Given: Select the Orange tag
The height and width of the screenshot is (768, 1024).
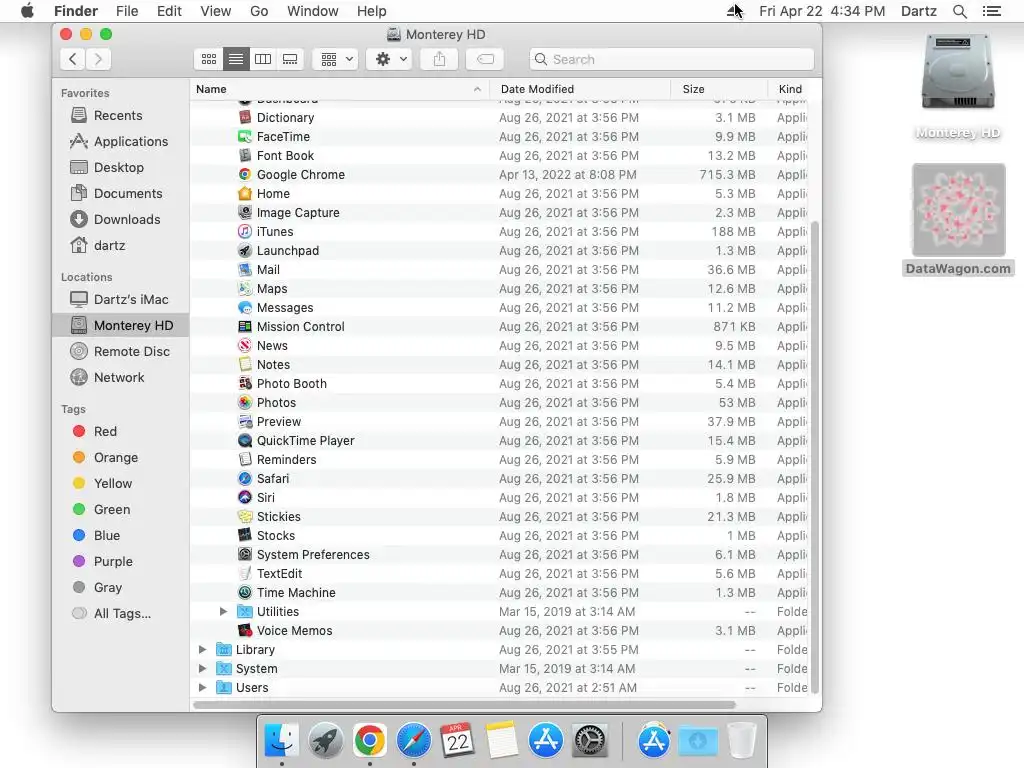Looking at the screenshot, I should pyautogui.click(x=120, y=457).
